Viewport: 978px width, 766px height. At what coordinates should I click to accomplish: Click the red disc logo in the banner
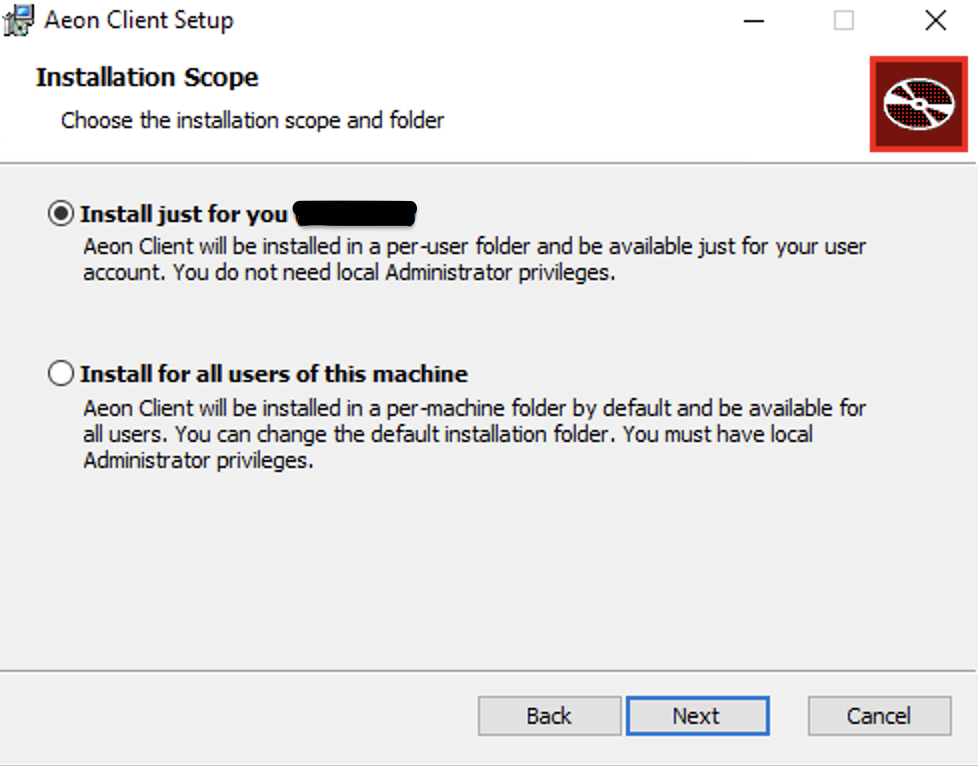[918, 104]
